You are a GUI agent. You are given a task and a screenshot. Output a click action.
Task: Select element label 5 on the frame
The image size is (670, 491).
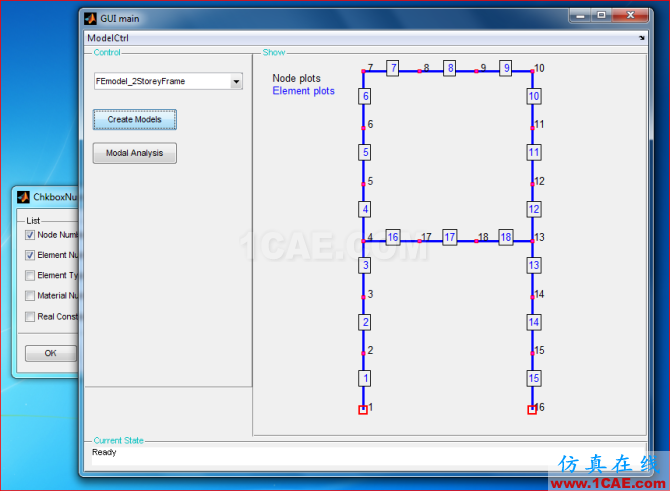click(365, 153)
